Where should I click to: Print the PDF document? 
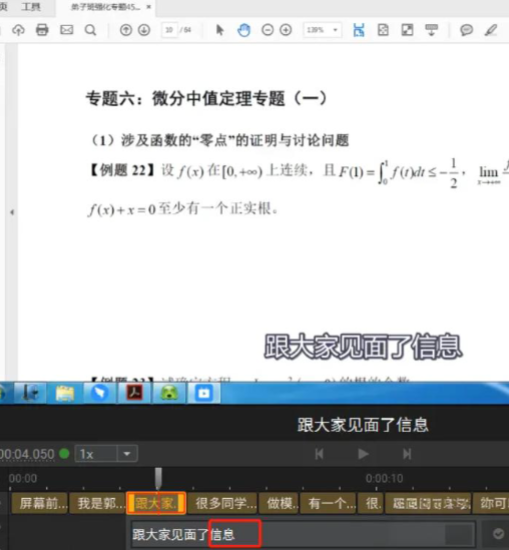(x=42, y=30)
